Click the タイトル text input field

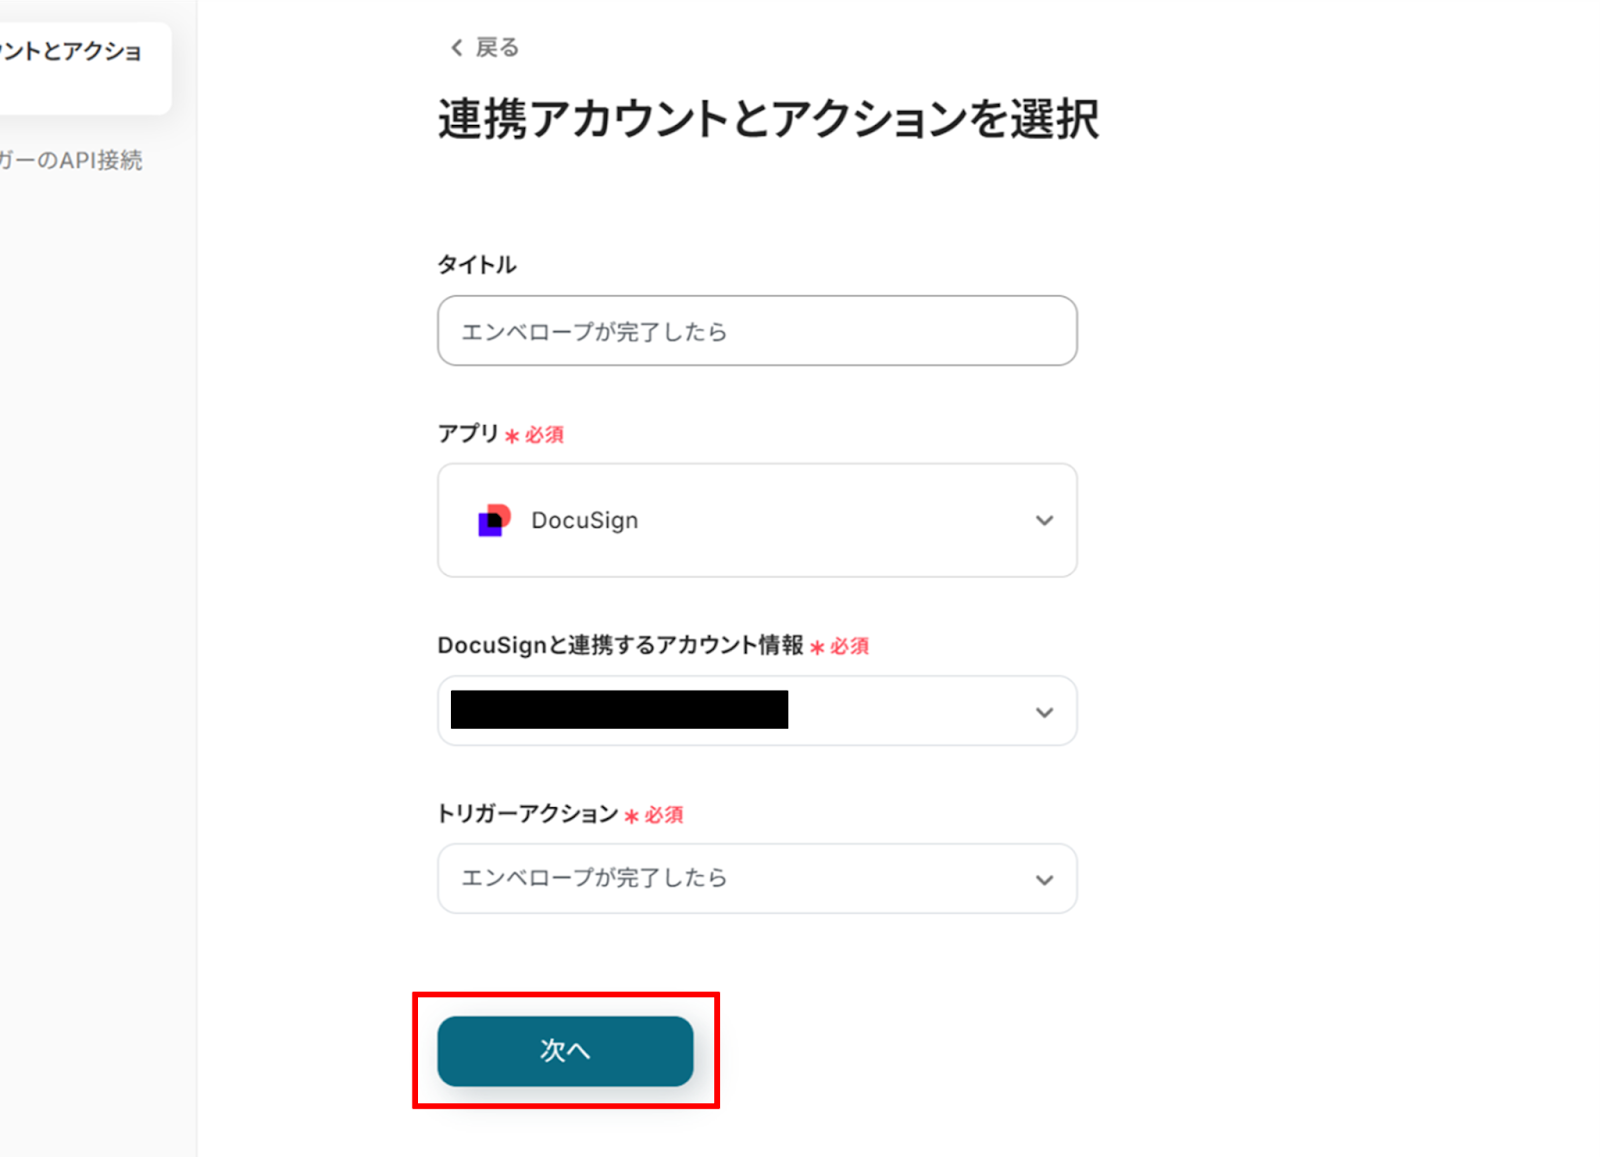pyautogui.click(x=756, y=331)
